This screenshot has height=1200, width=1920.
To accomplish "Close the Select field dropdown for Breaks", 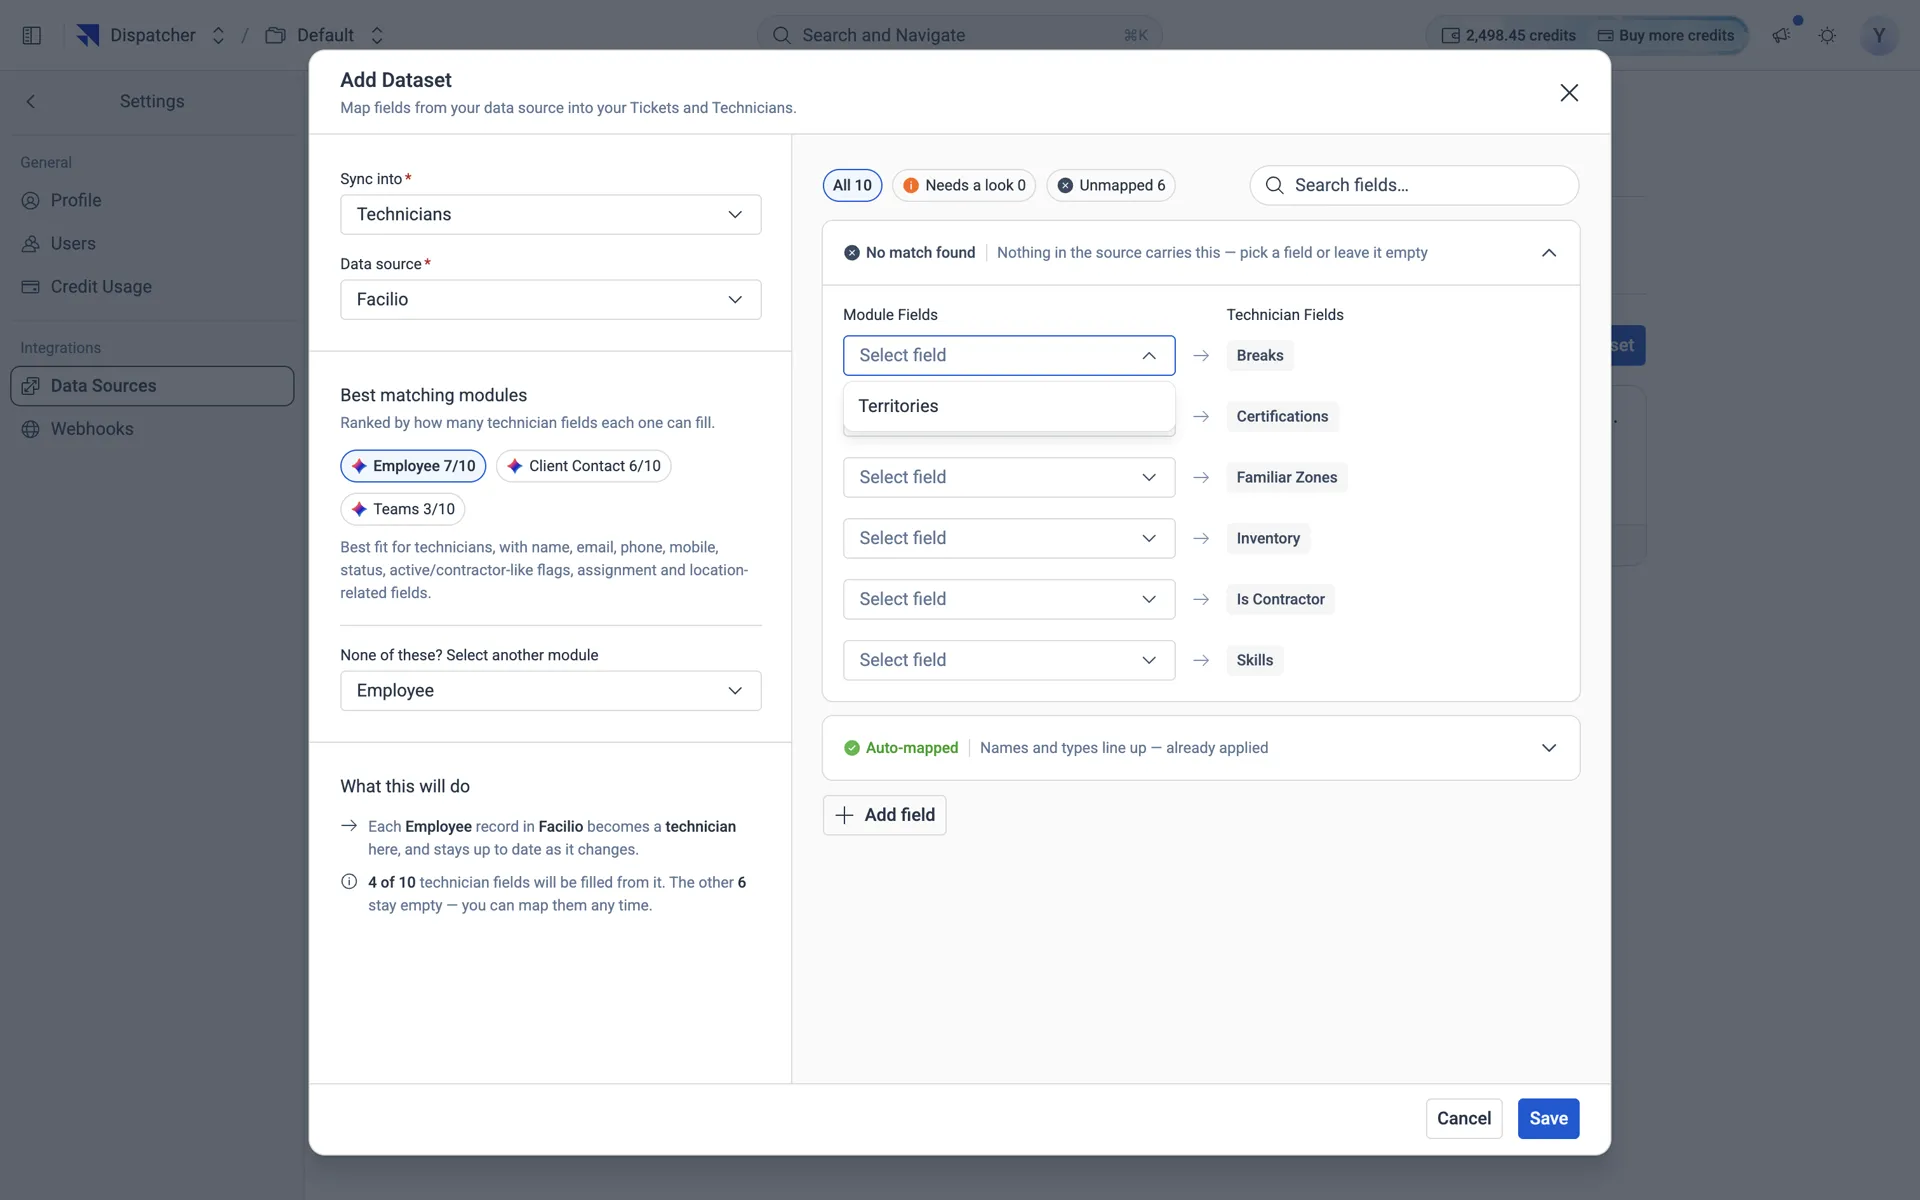I will point(1009,355).
